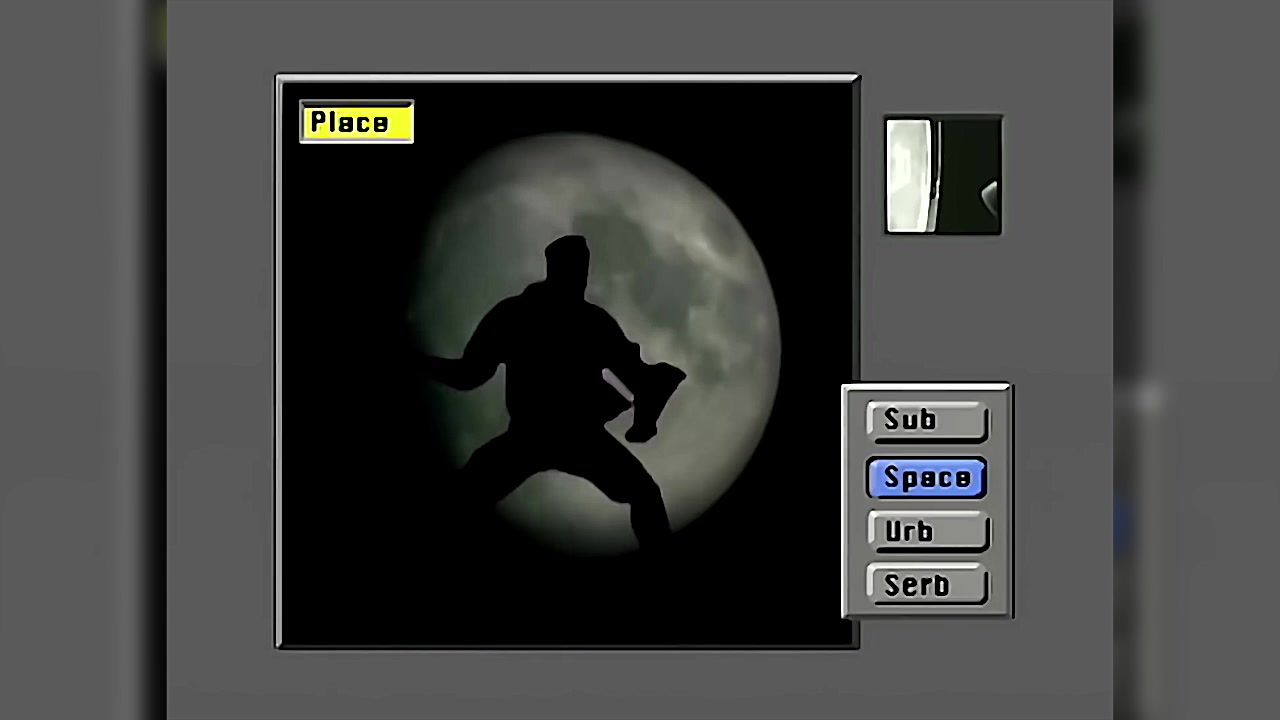
Task: Click the small preview thumbnail
Action: click(x=943, y=176)
